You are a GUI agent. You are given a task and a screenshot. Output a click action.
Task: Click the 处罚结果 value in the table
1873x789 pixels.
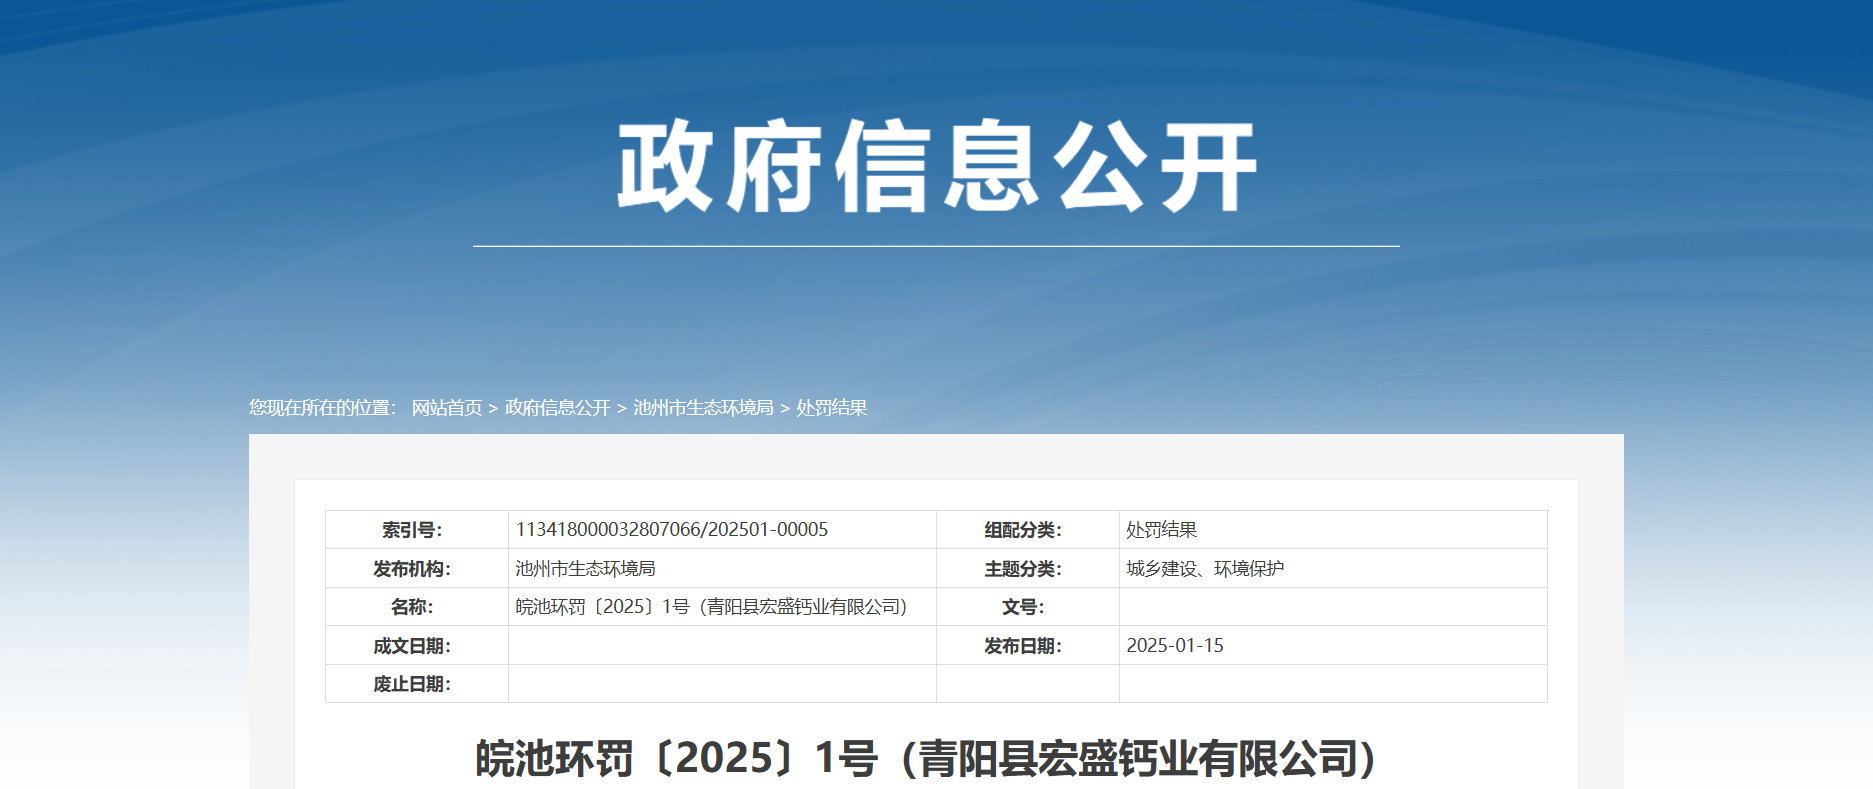(1162, 530)
